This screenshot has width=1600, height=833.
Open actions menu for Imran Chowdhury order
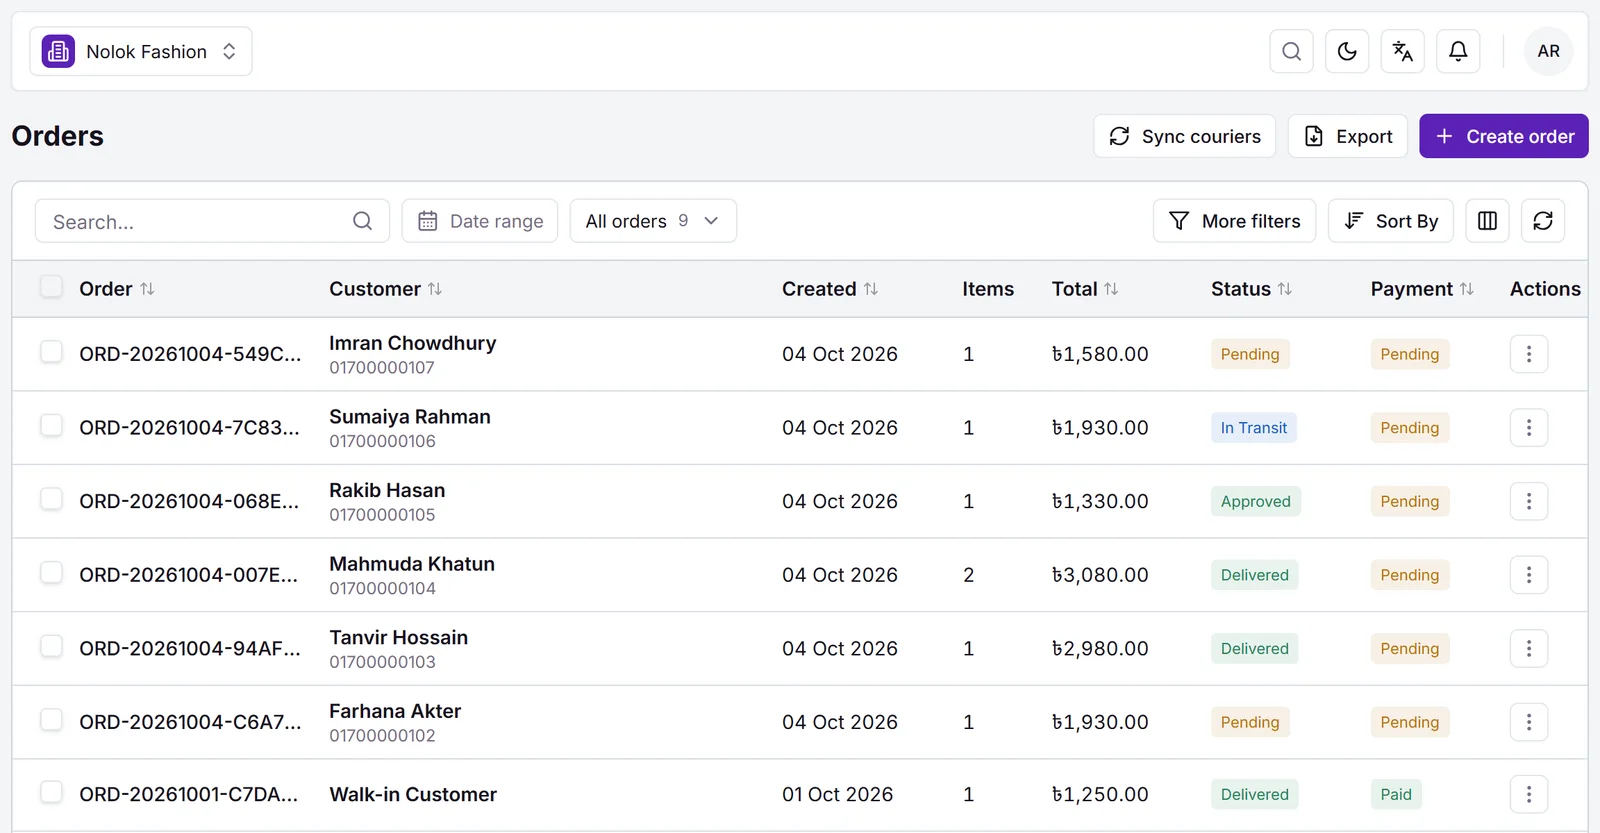(1528, 354)
